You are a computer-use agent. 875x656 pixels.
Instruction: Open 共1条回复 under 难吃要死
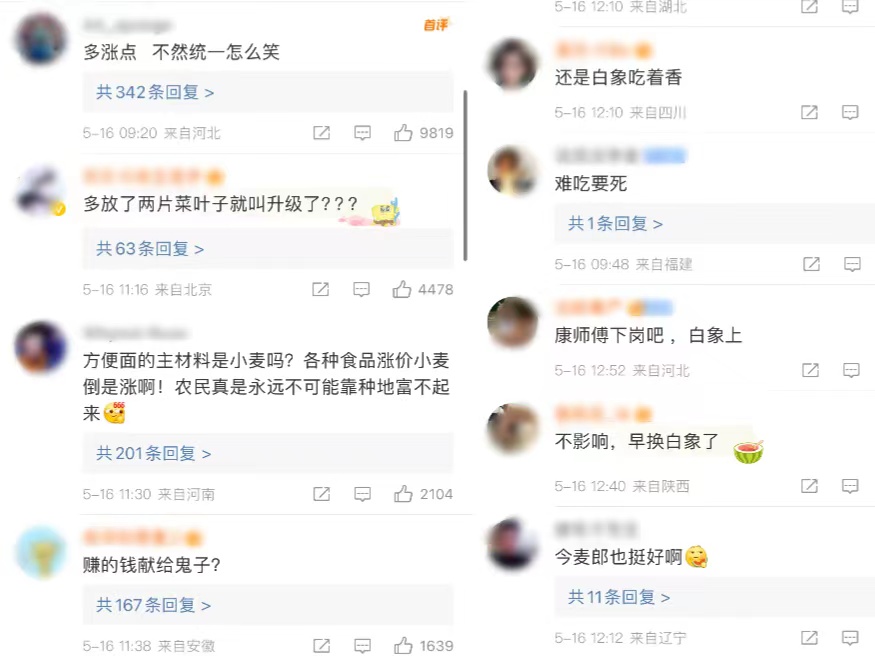pyautogui.click(x=616, y=224)
